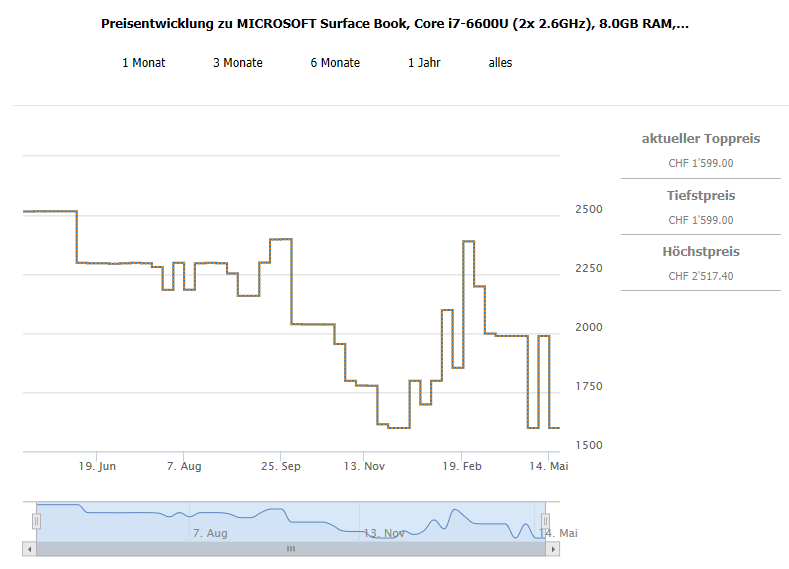The height and width of the screenshot is (569, 789).
Task: Click the price peak near 19. Feb
Action: coord(467,242)
